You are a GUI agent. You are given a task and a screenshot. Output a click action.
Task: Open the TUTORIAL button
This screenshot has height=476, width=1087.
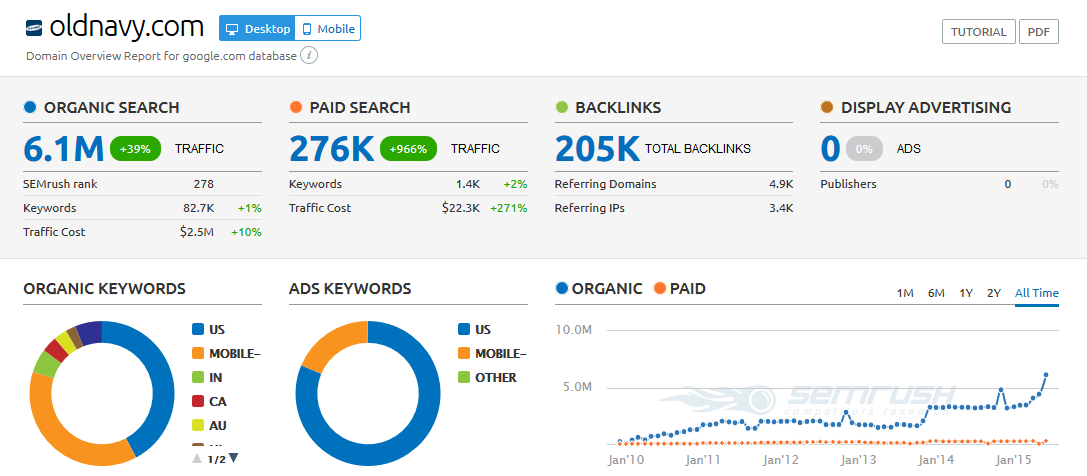point(978,32)
